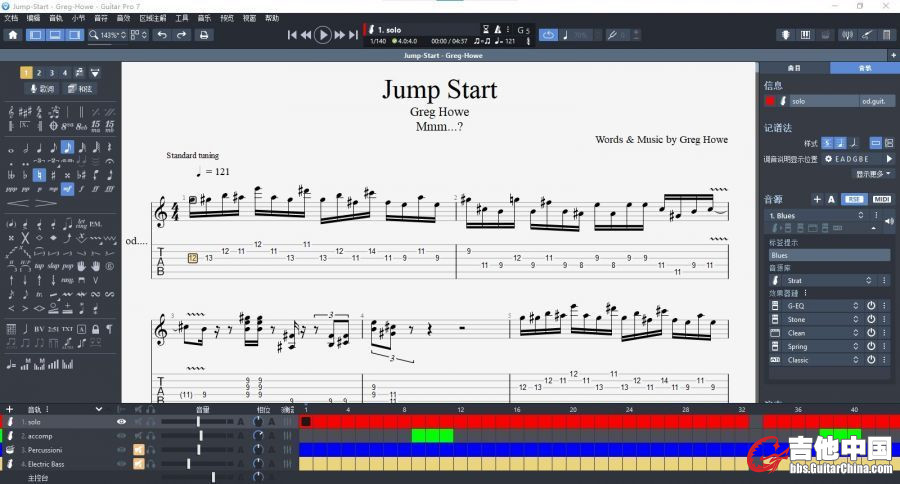900x484 pixels.
Task: Open the virtual keyboard view icon
Action: [805, 35]
